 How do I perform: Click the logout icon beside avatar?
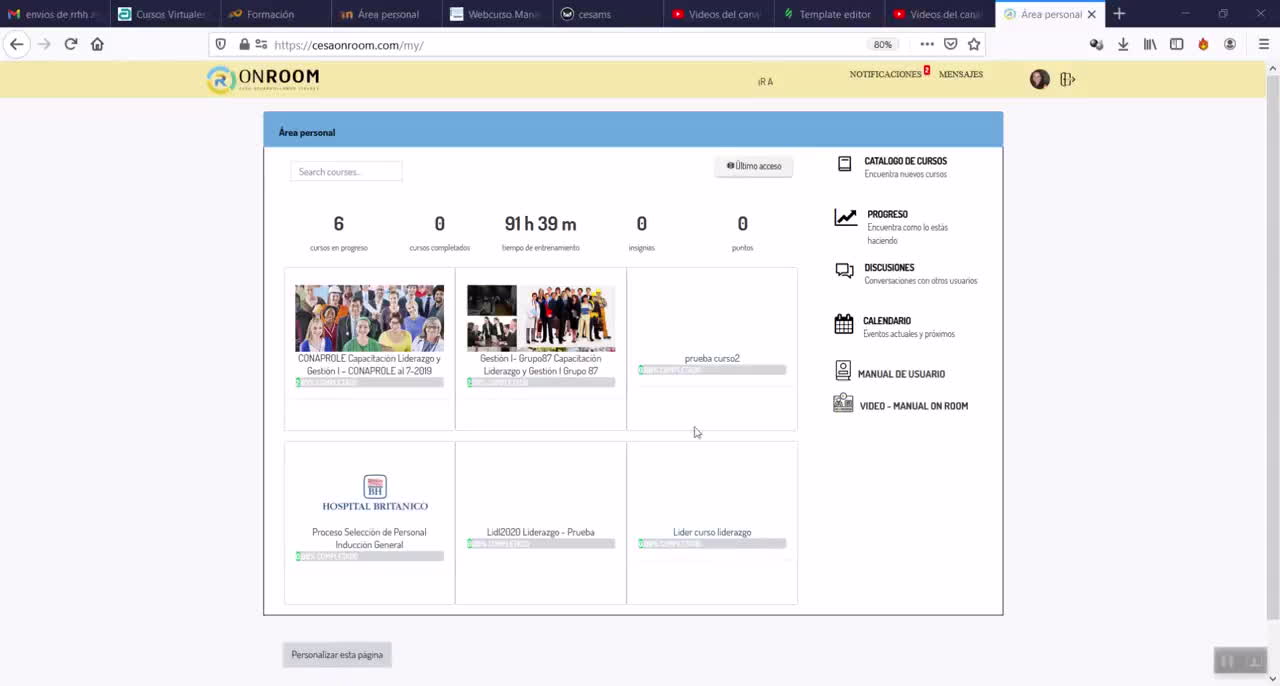click(x=1067, y=80)
